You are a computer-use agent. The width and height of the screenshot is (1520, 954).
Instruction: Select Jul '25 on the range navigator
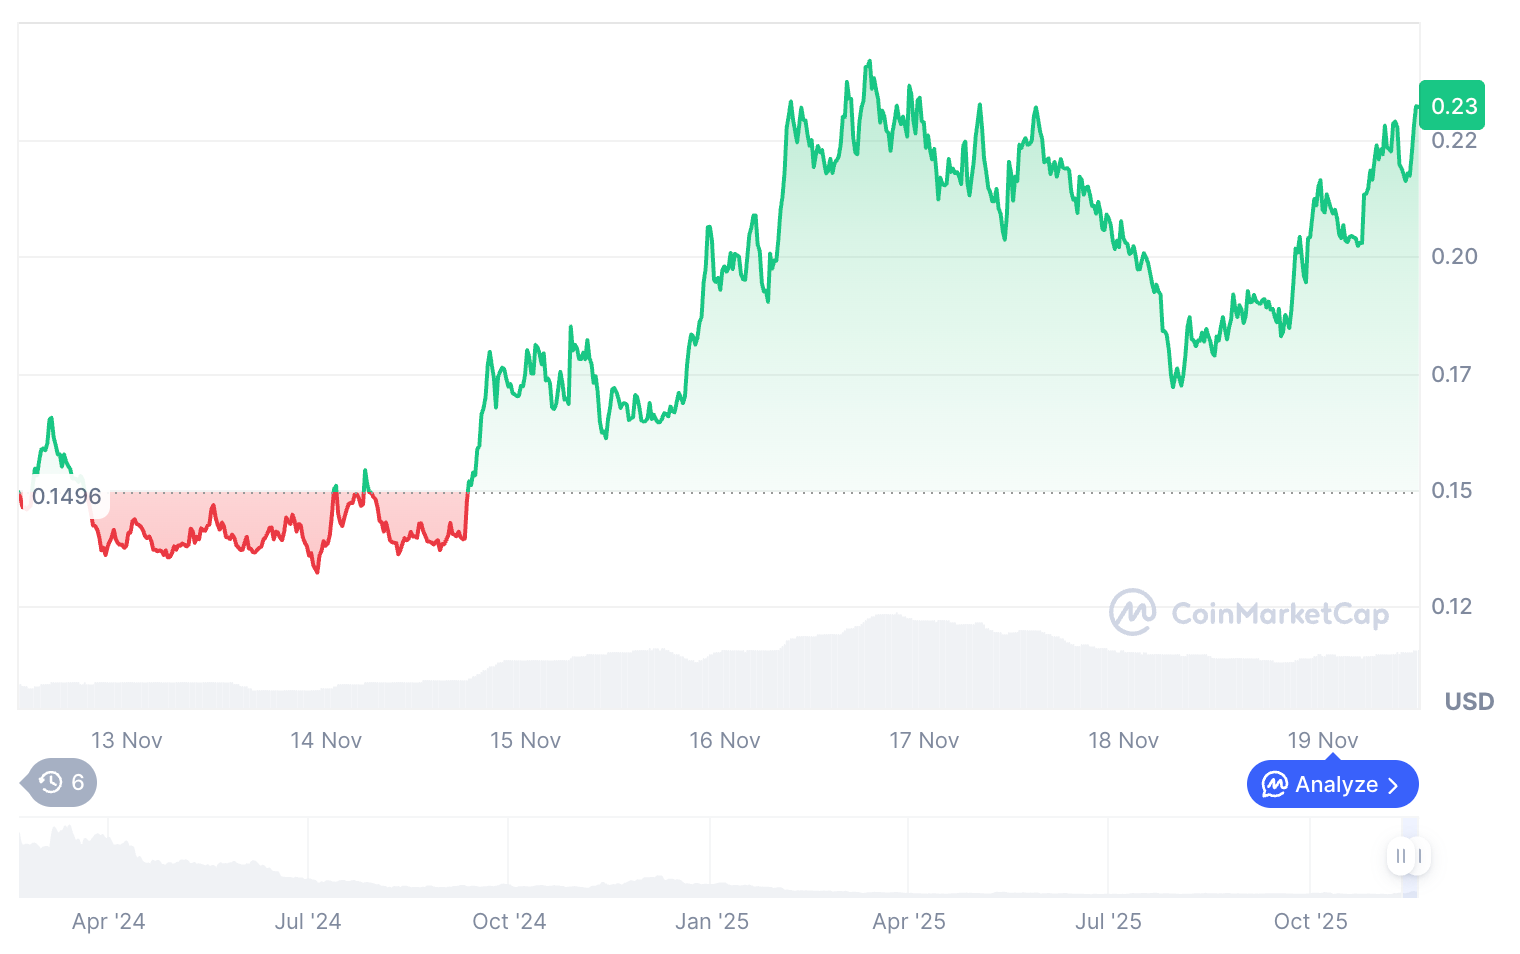1108,921
